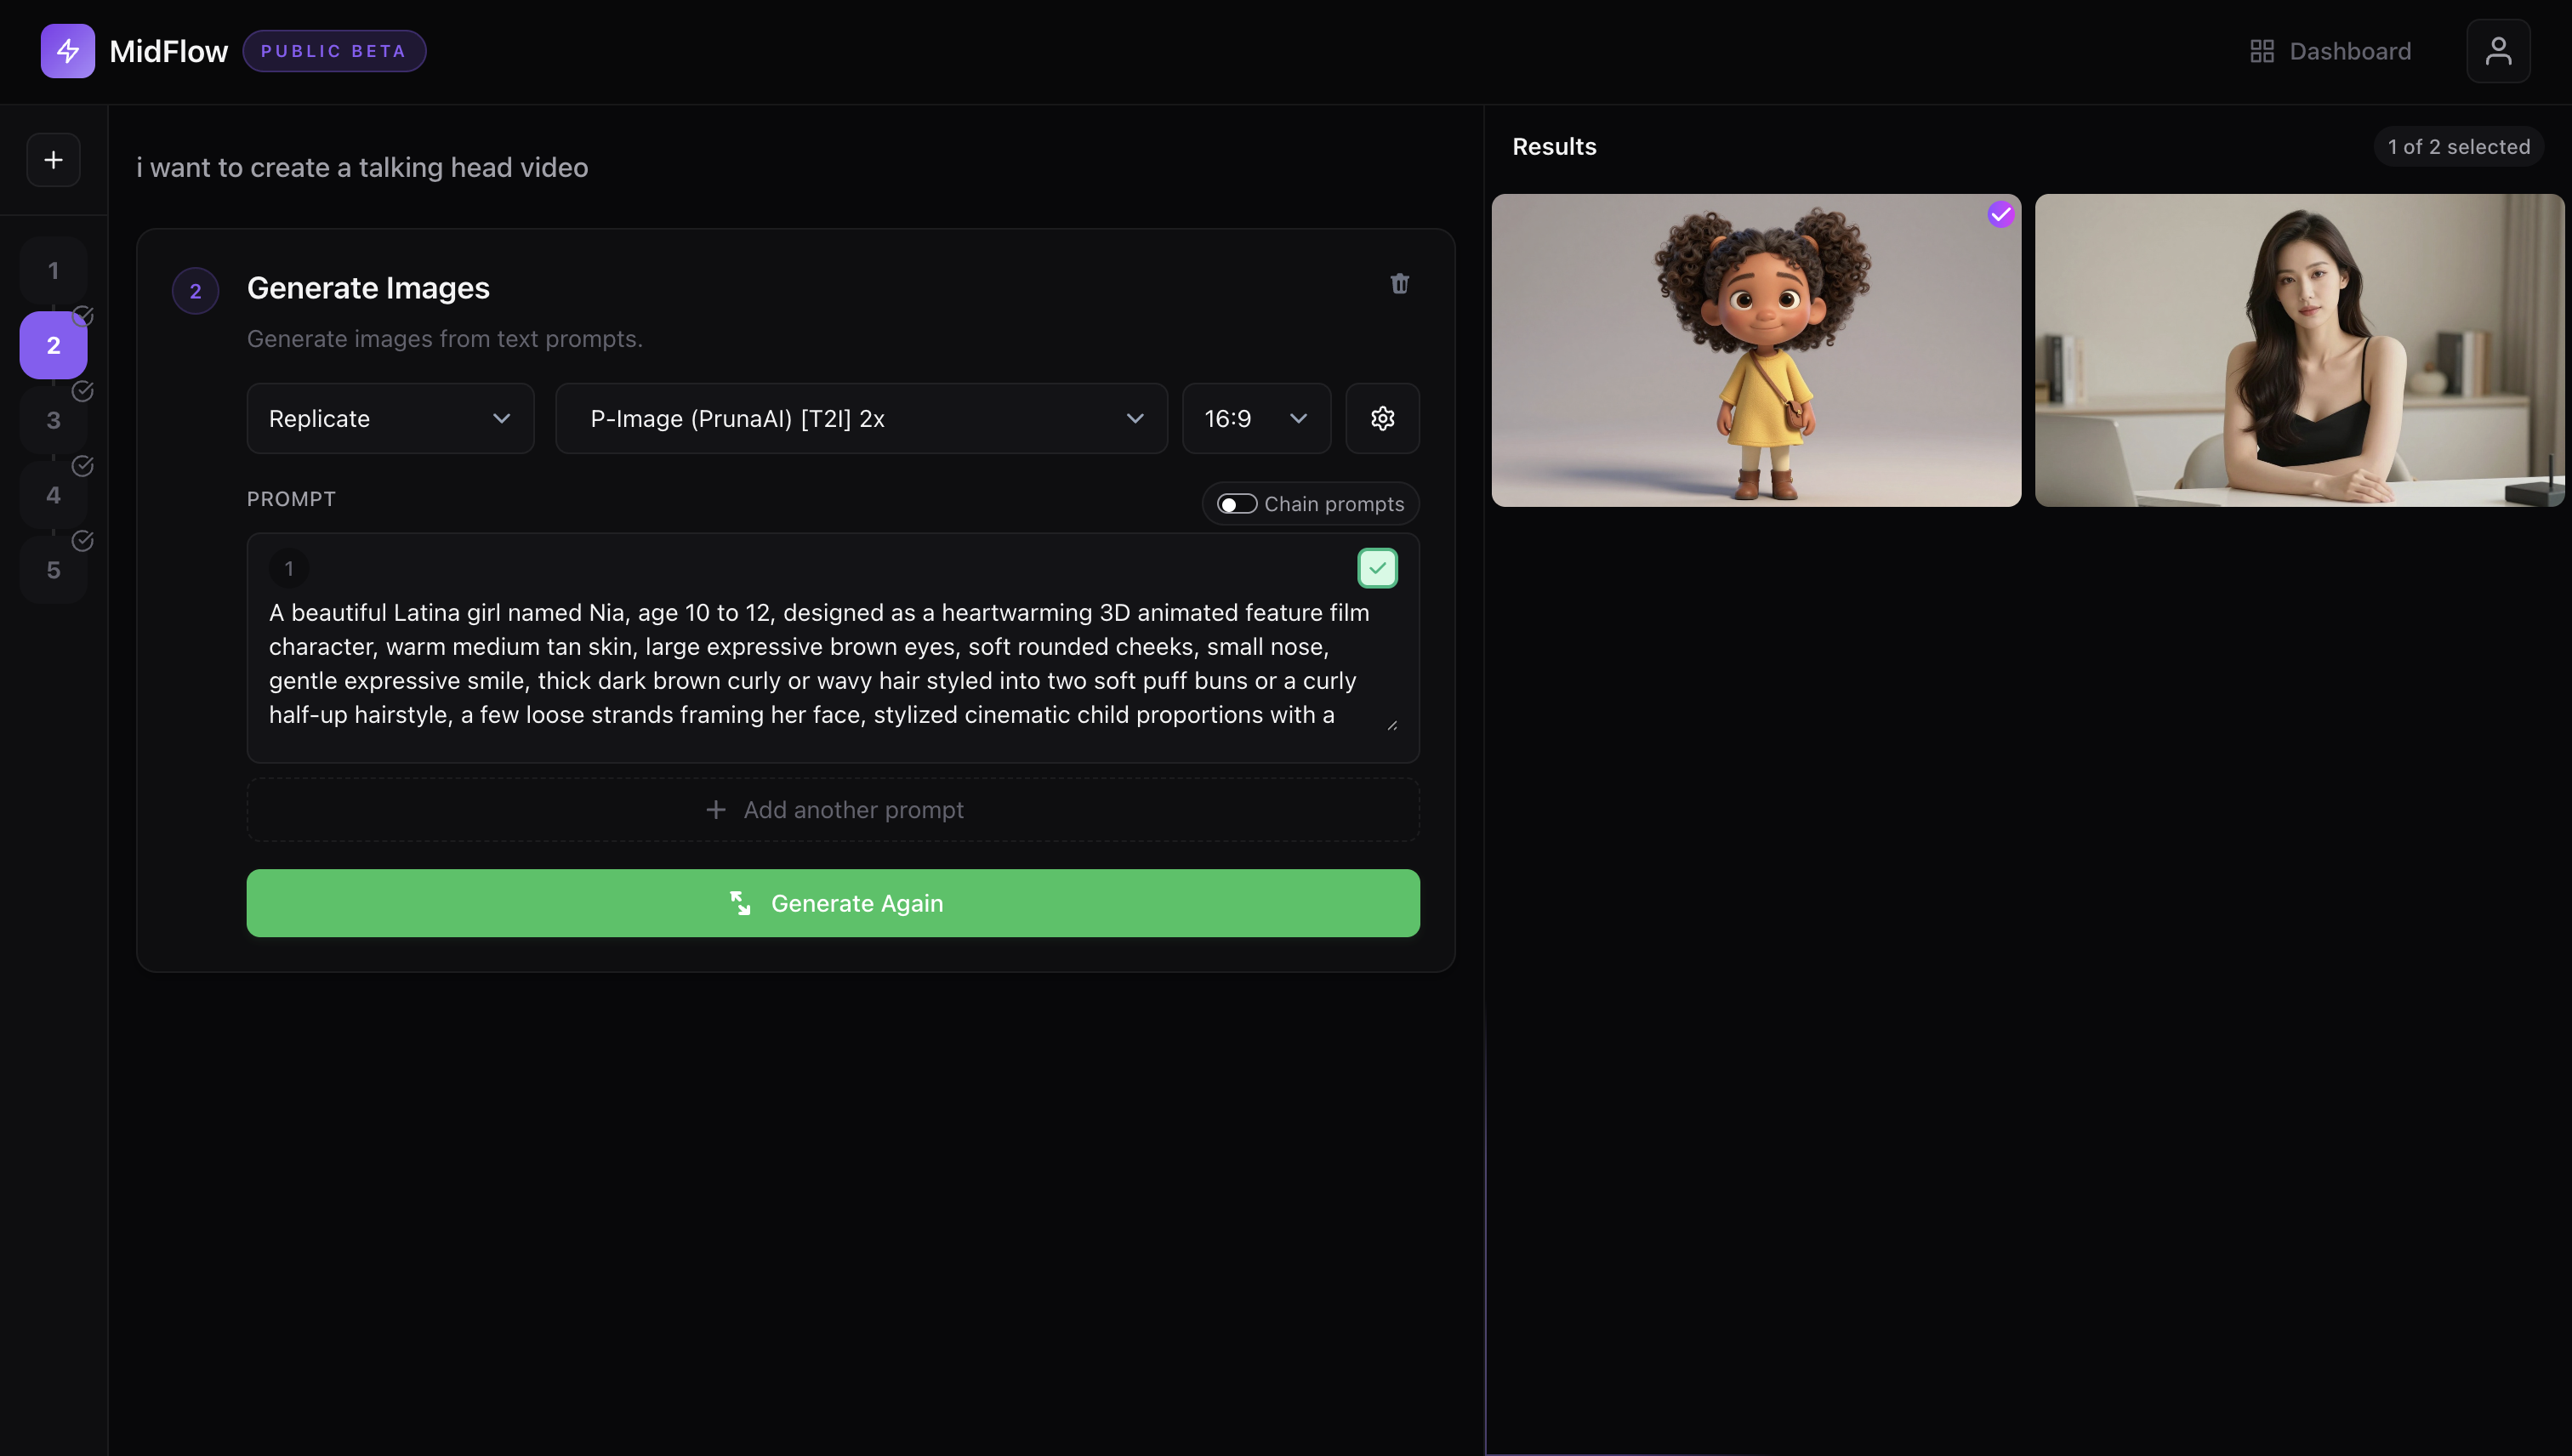Enable the Chain prompts toggle
Viewport: 2572px width, 1456px height.
click(x=1236, y=503)
